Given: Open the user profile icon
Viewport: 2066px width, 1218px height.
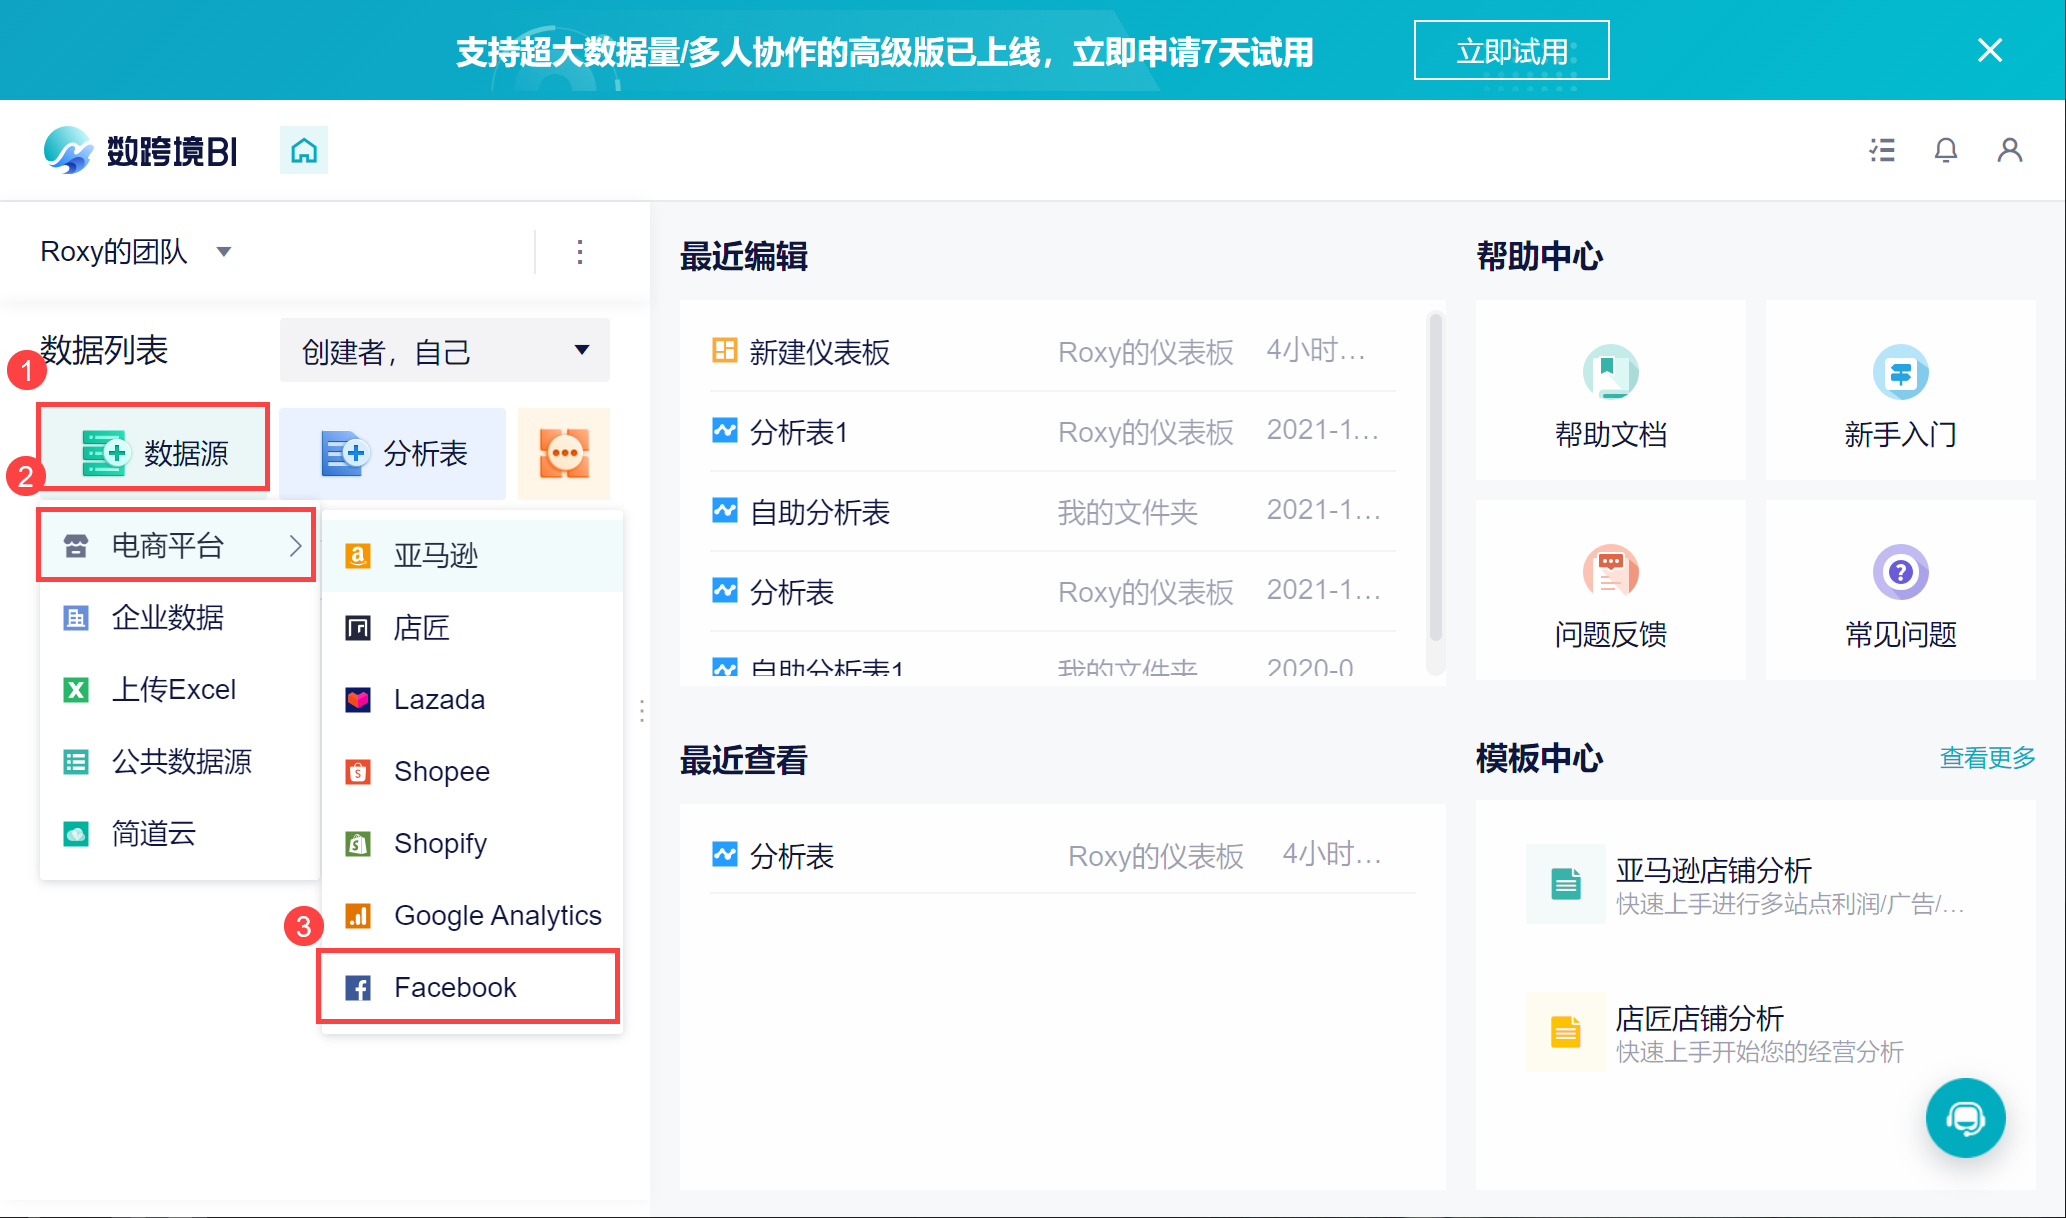Looking at the screenshot, I should (2009, 151).
